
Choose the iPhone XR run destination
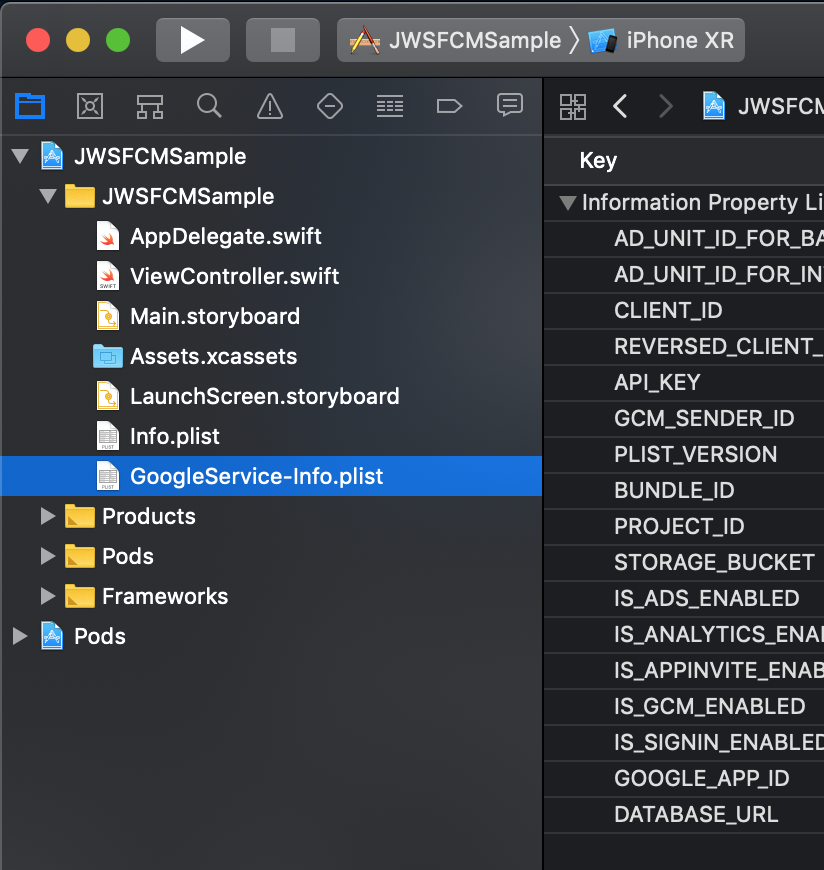click(x=661, y=40)
